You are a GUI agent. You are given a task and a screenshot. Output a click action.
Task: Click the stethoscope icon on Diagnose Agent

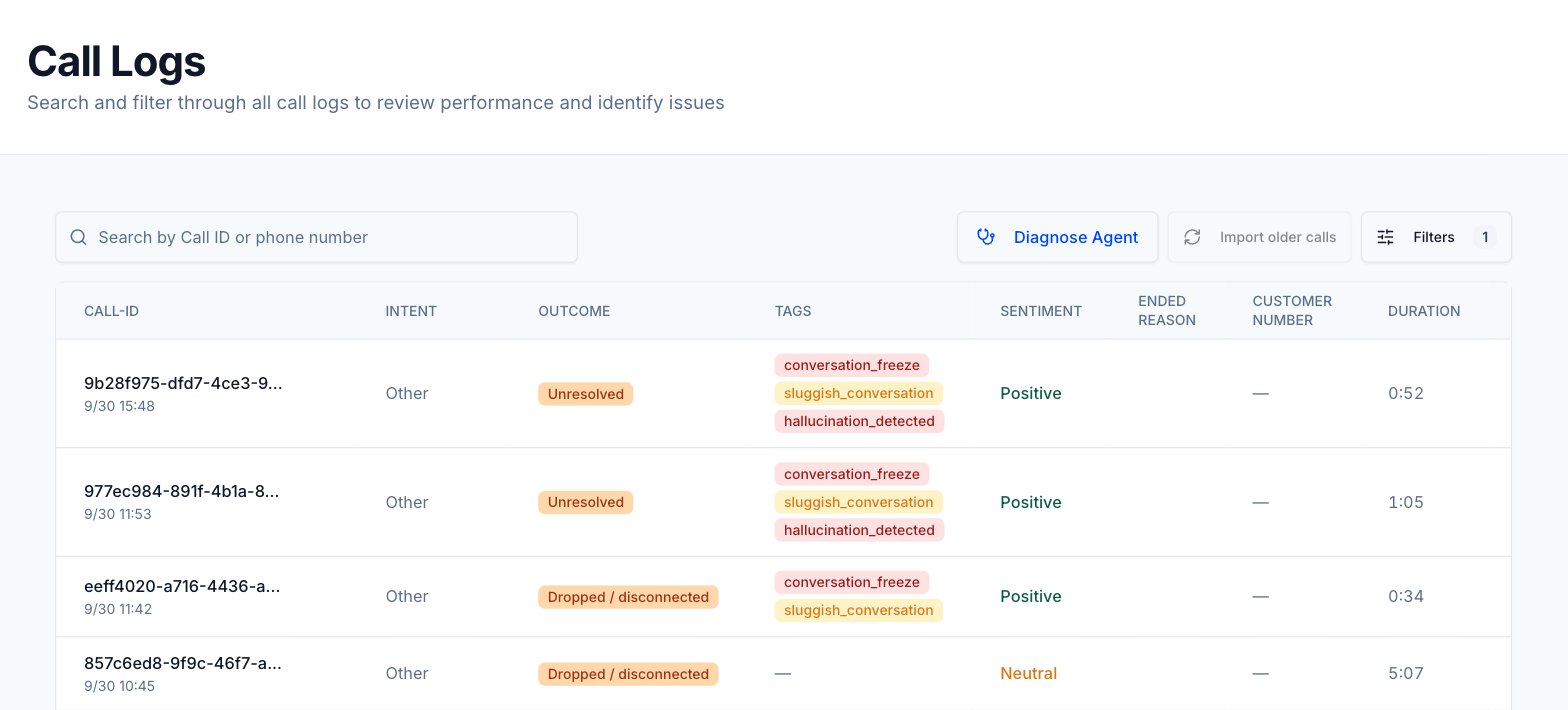(986, 237)
